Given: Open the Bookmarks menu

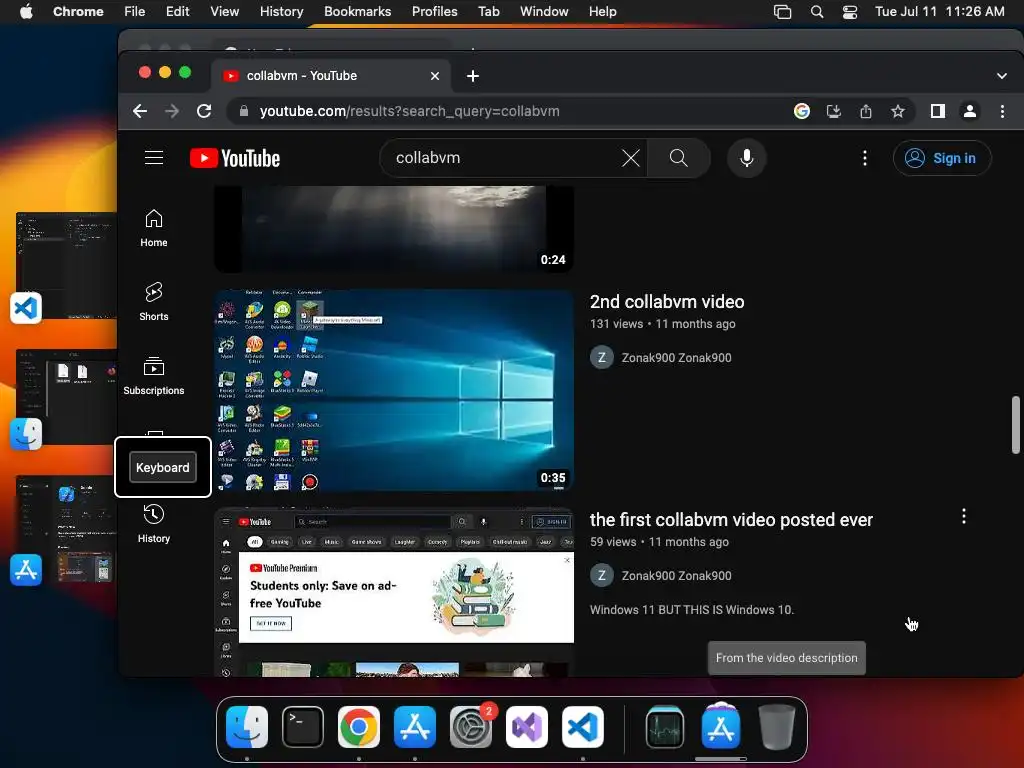Looking at the screenshot, I should point(358,11).
